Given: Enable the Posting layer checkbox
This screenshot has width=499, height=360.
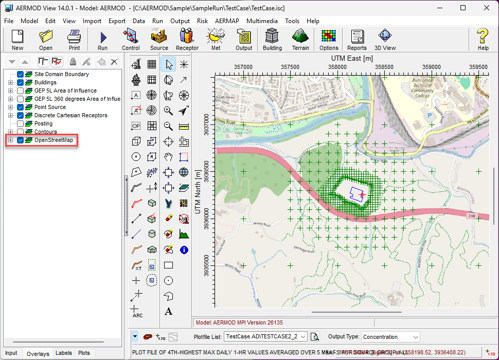Looking at the screenshot, I should click(20, 124).
